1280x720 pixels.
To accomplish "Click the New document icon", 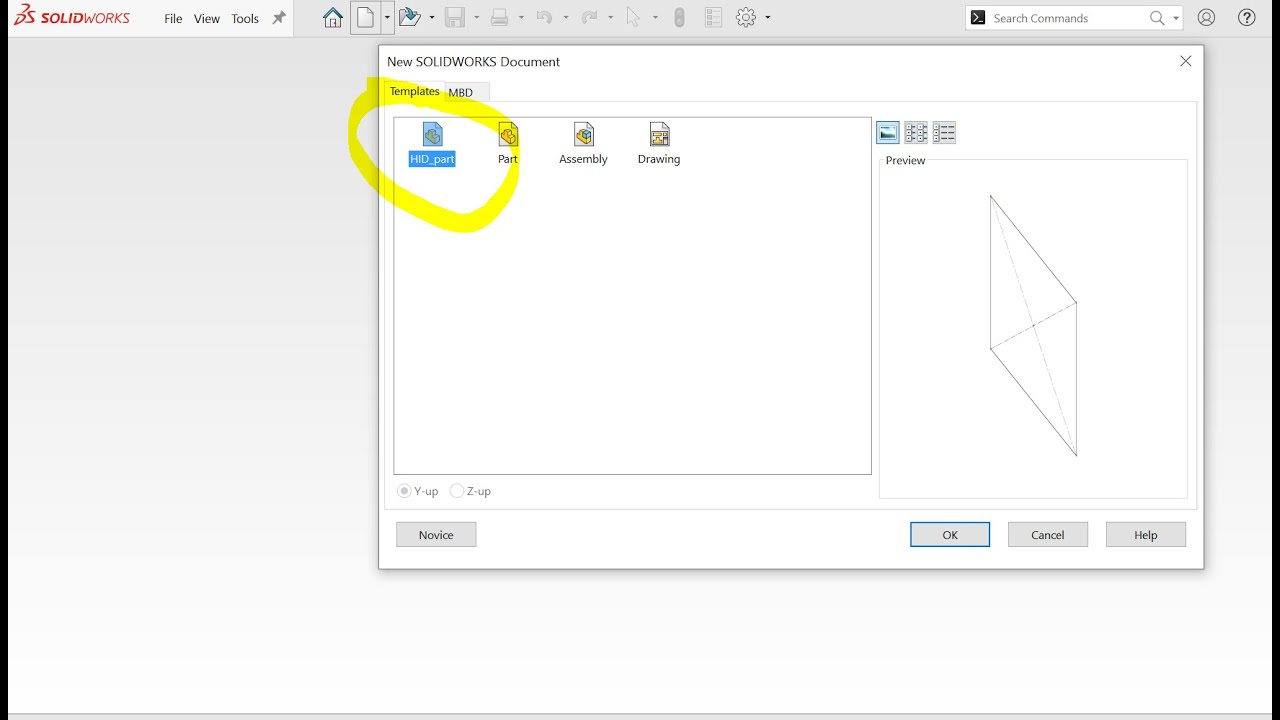I will pyautogui.click(x=366, y=18).
